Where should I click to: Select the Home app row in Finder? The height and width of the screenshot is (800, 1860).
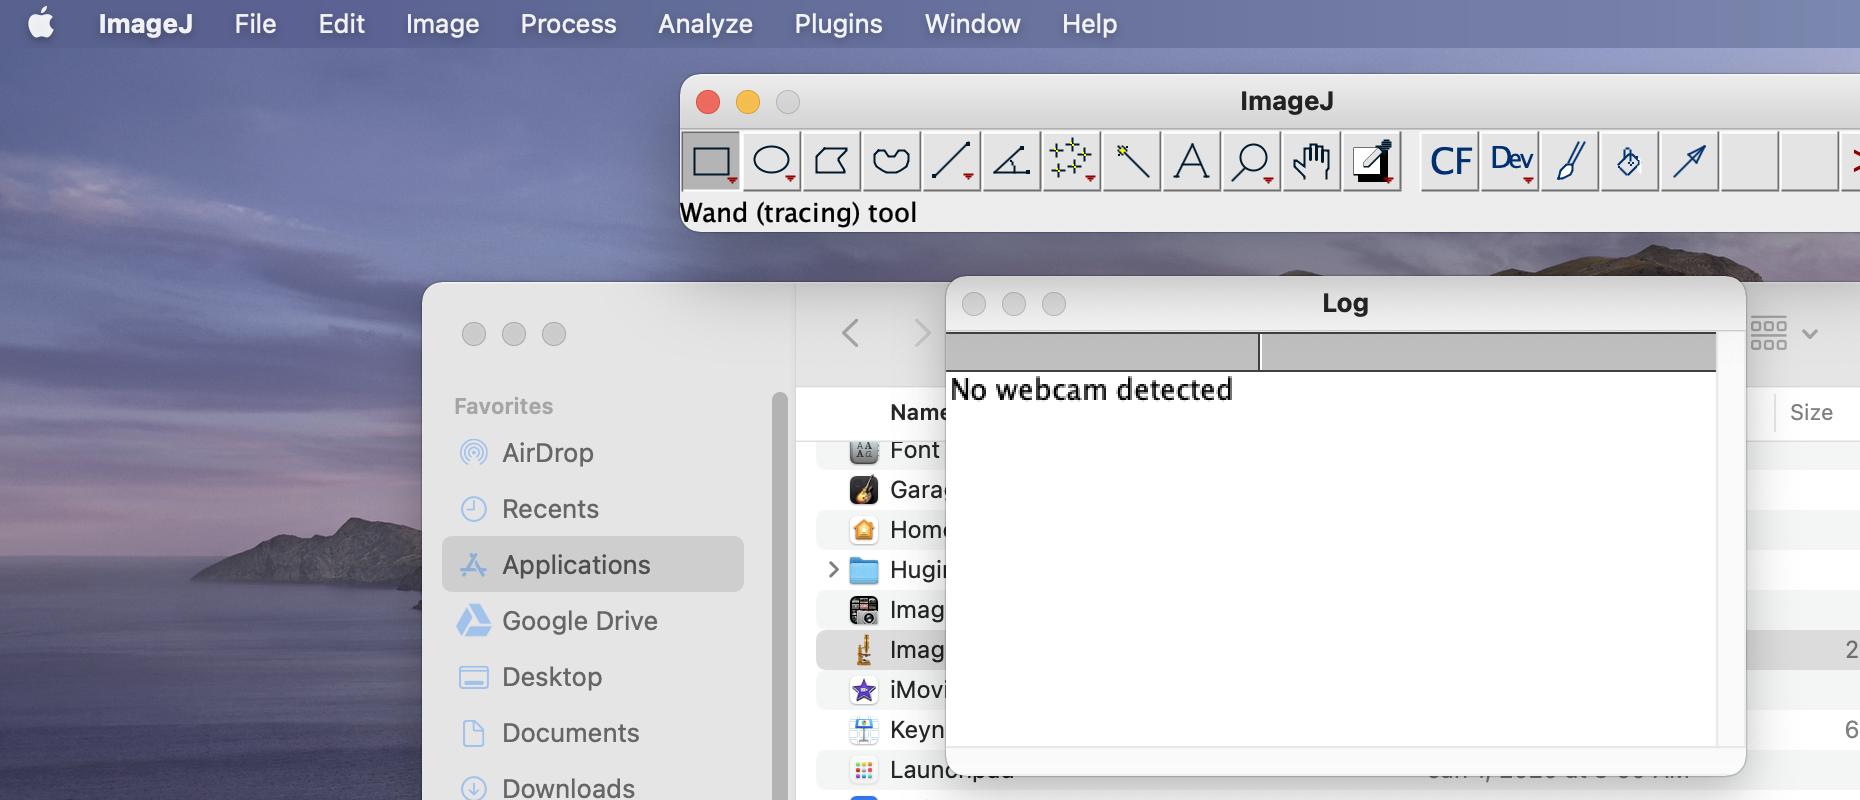pos(881,530)
